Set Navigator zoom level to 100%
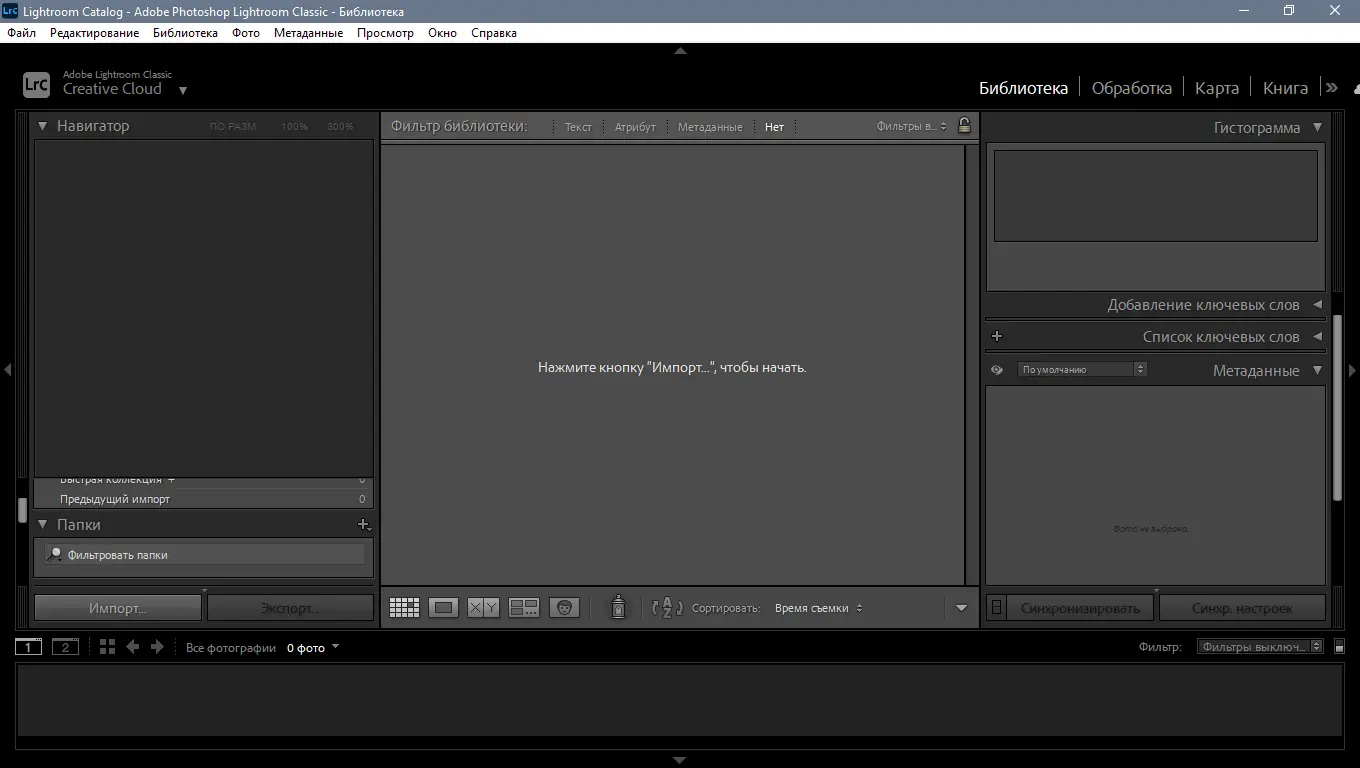1360x768 pixels. coord(294,127)
